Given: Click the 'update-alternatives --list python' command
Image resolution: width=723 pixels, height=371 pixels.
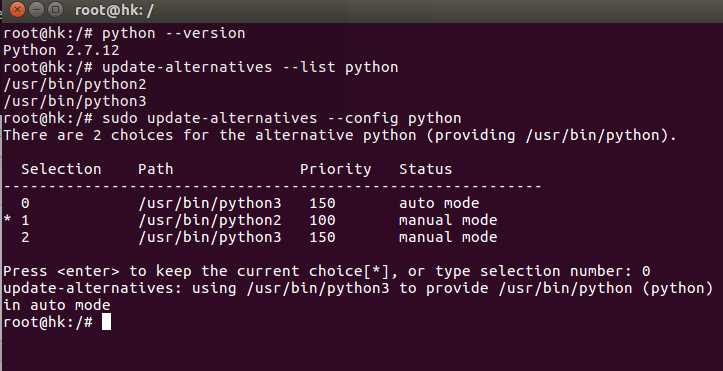Looking at the screenshot, I should (x=250, y=67).
